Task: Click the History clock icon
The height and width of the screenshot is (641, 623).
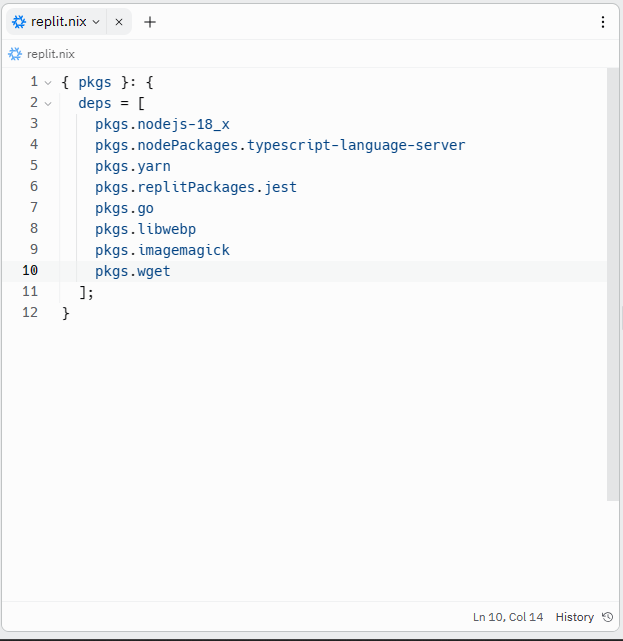Action: [607, 617]
